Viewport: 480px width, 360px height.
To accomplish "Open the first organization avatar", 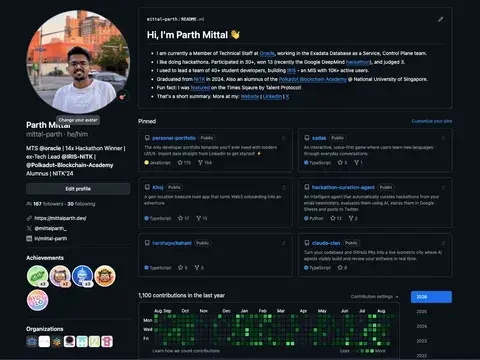I will click(32, 341).
